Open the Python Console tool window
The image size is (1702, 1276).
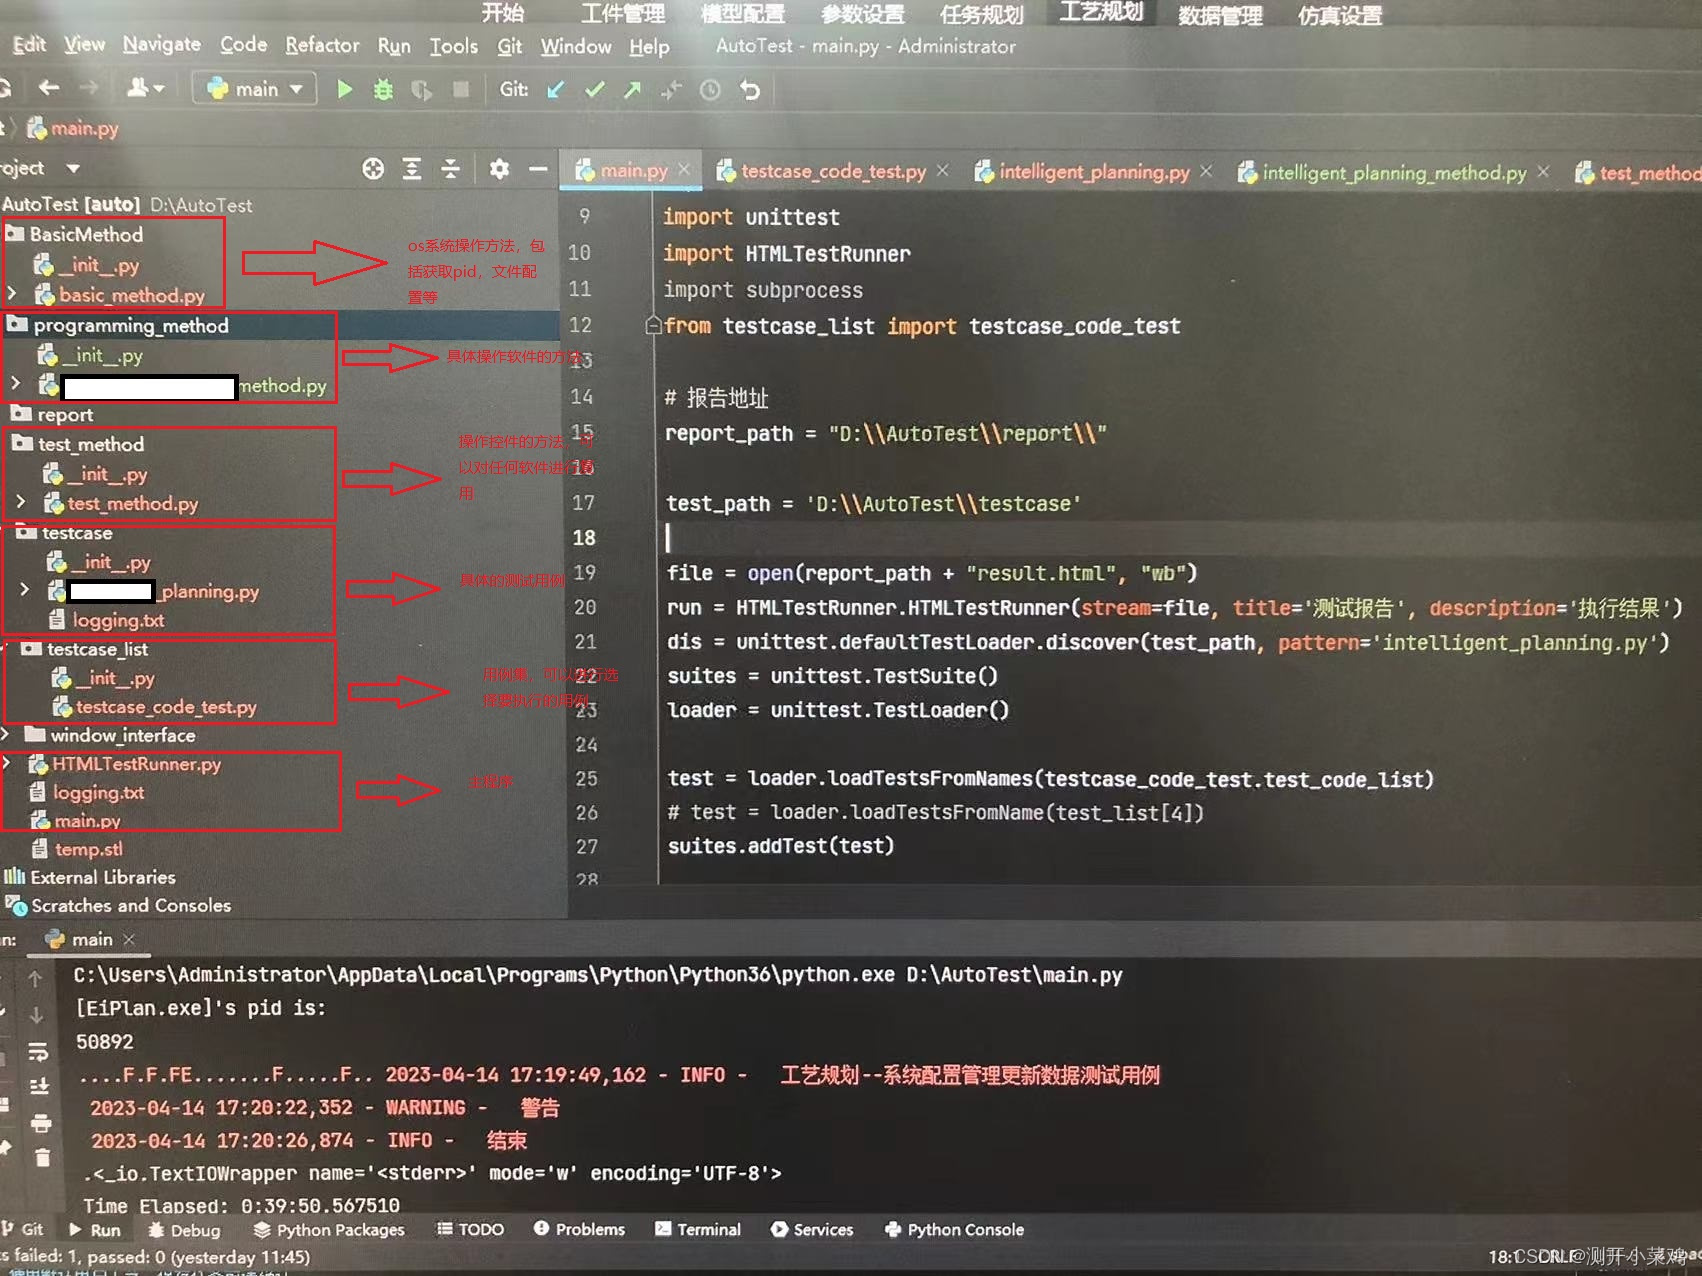953,1229
